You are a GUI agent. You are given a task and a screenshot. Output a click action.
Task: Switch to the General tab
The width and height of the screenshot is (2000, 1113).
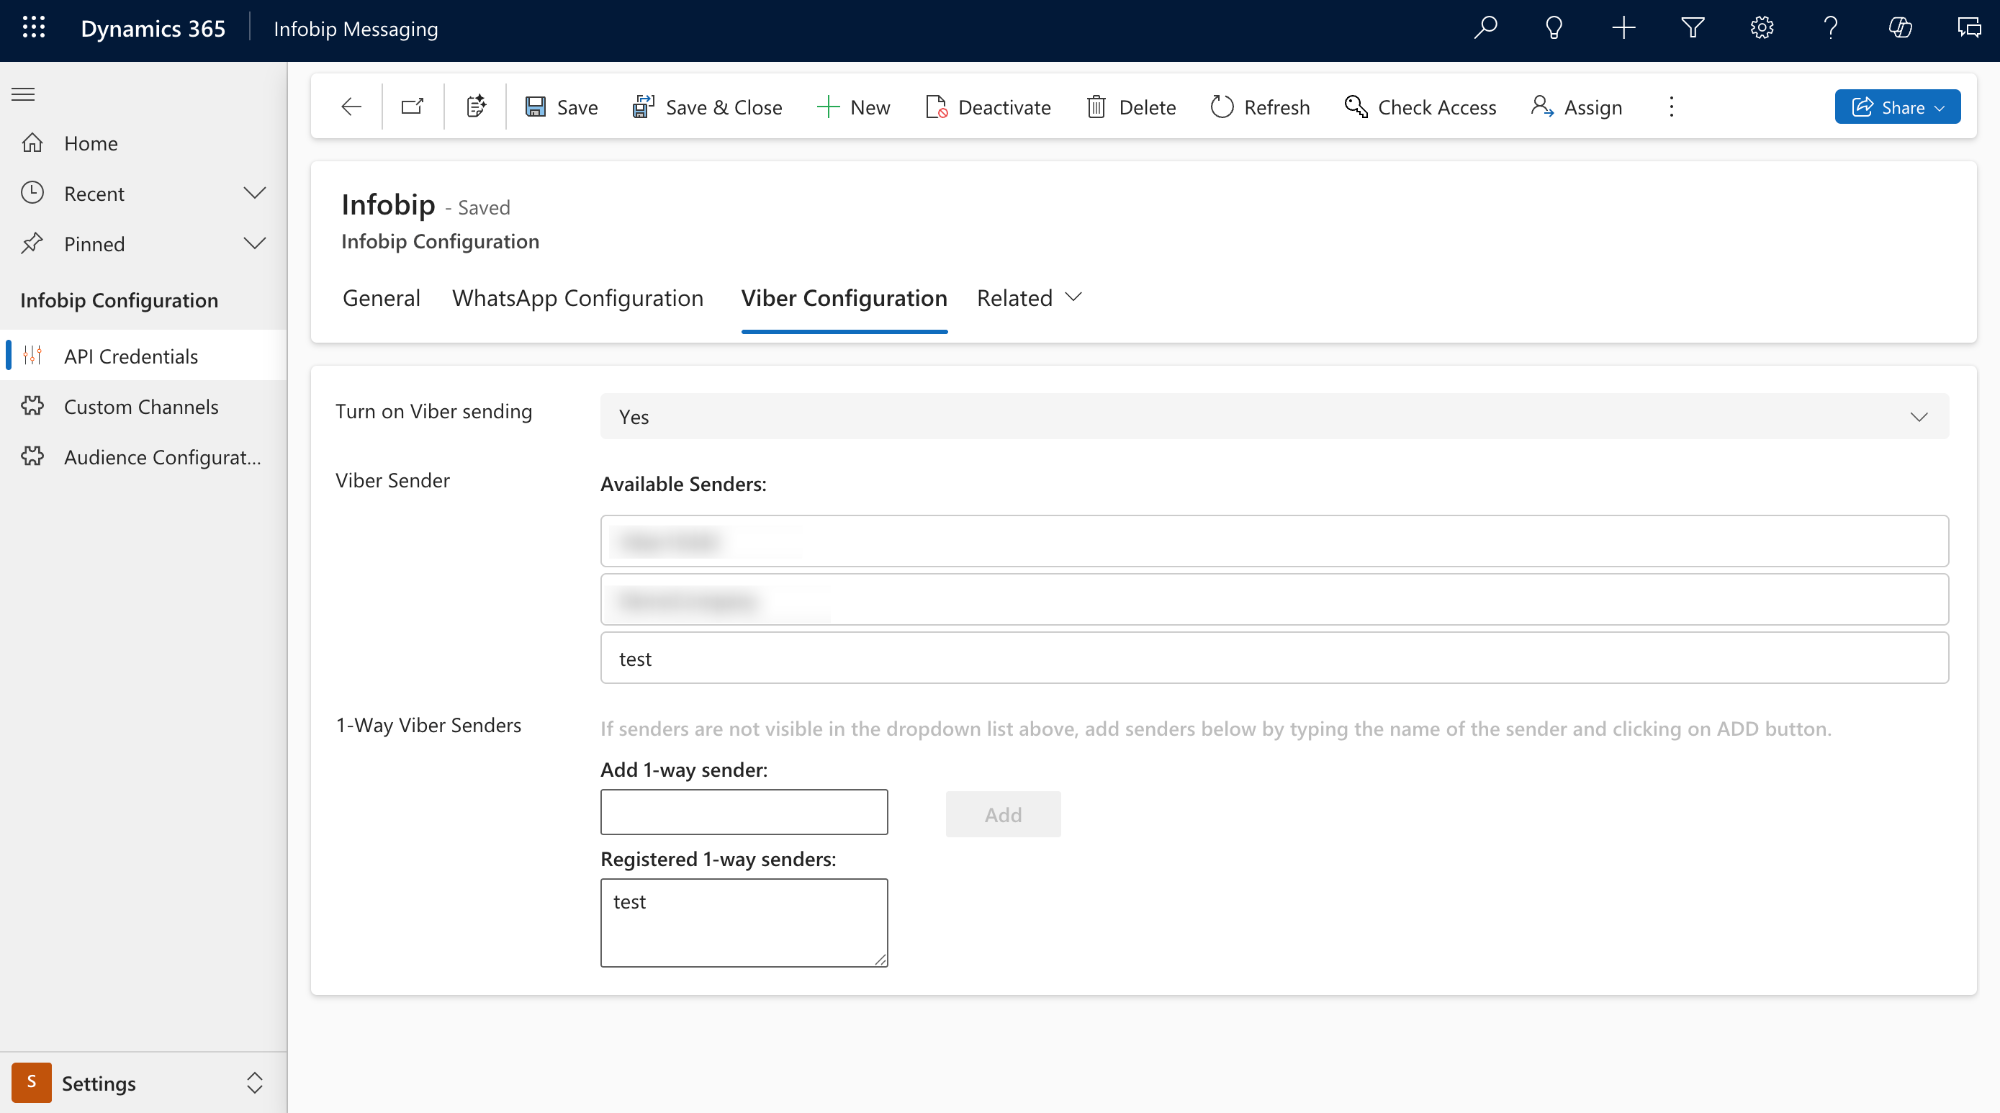click(x=381, y=298)
